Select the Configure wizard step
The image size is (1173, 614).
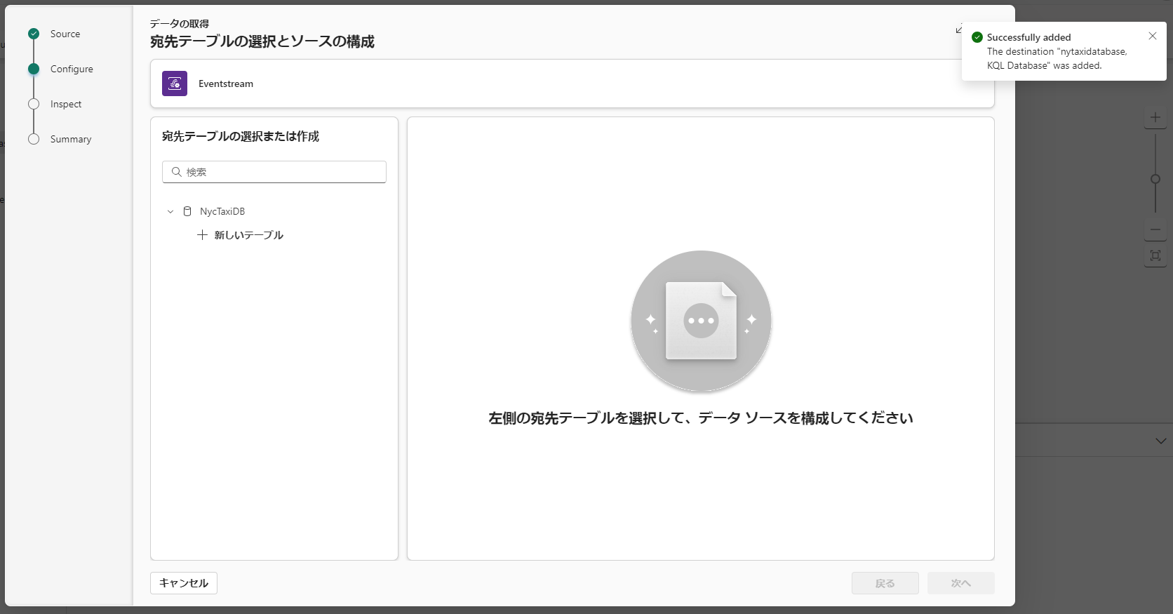point(72,69)
